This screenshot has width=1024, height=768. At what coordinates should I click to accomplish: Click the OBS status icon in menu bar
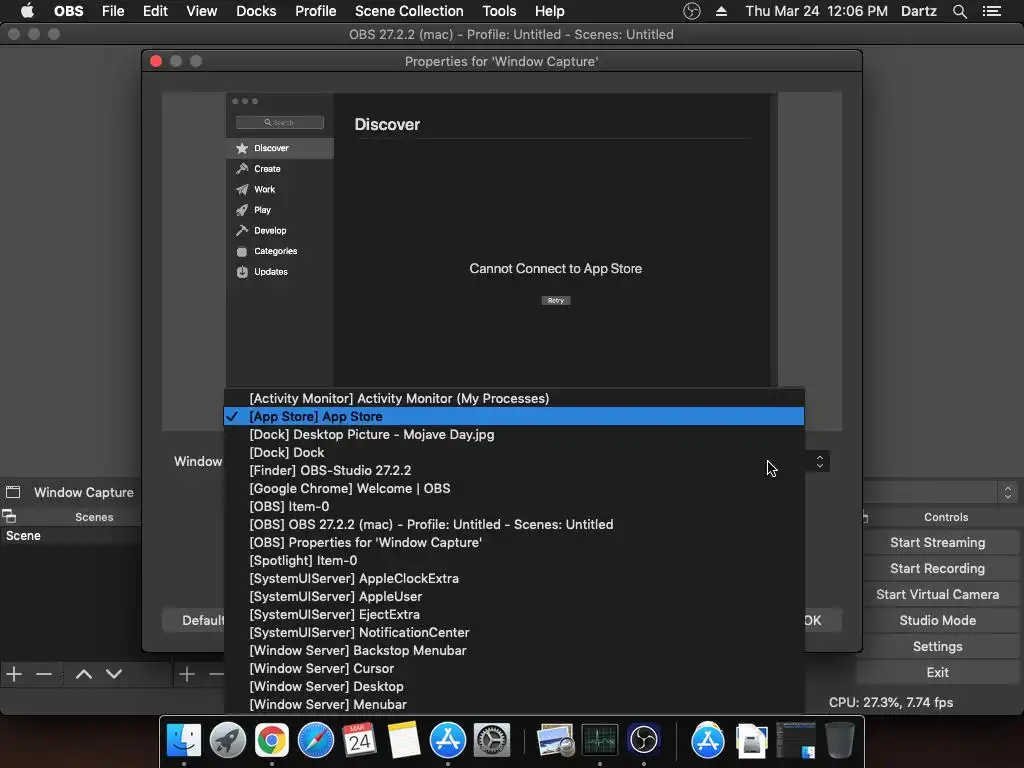[692, 11]
